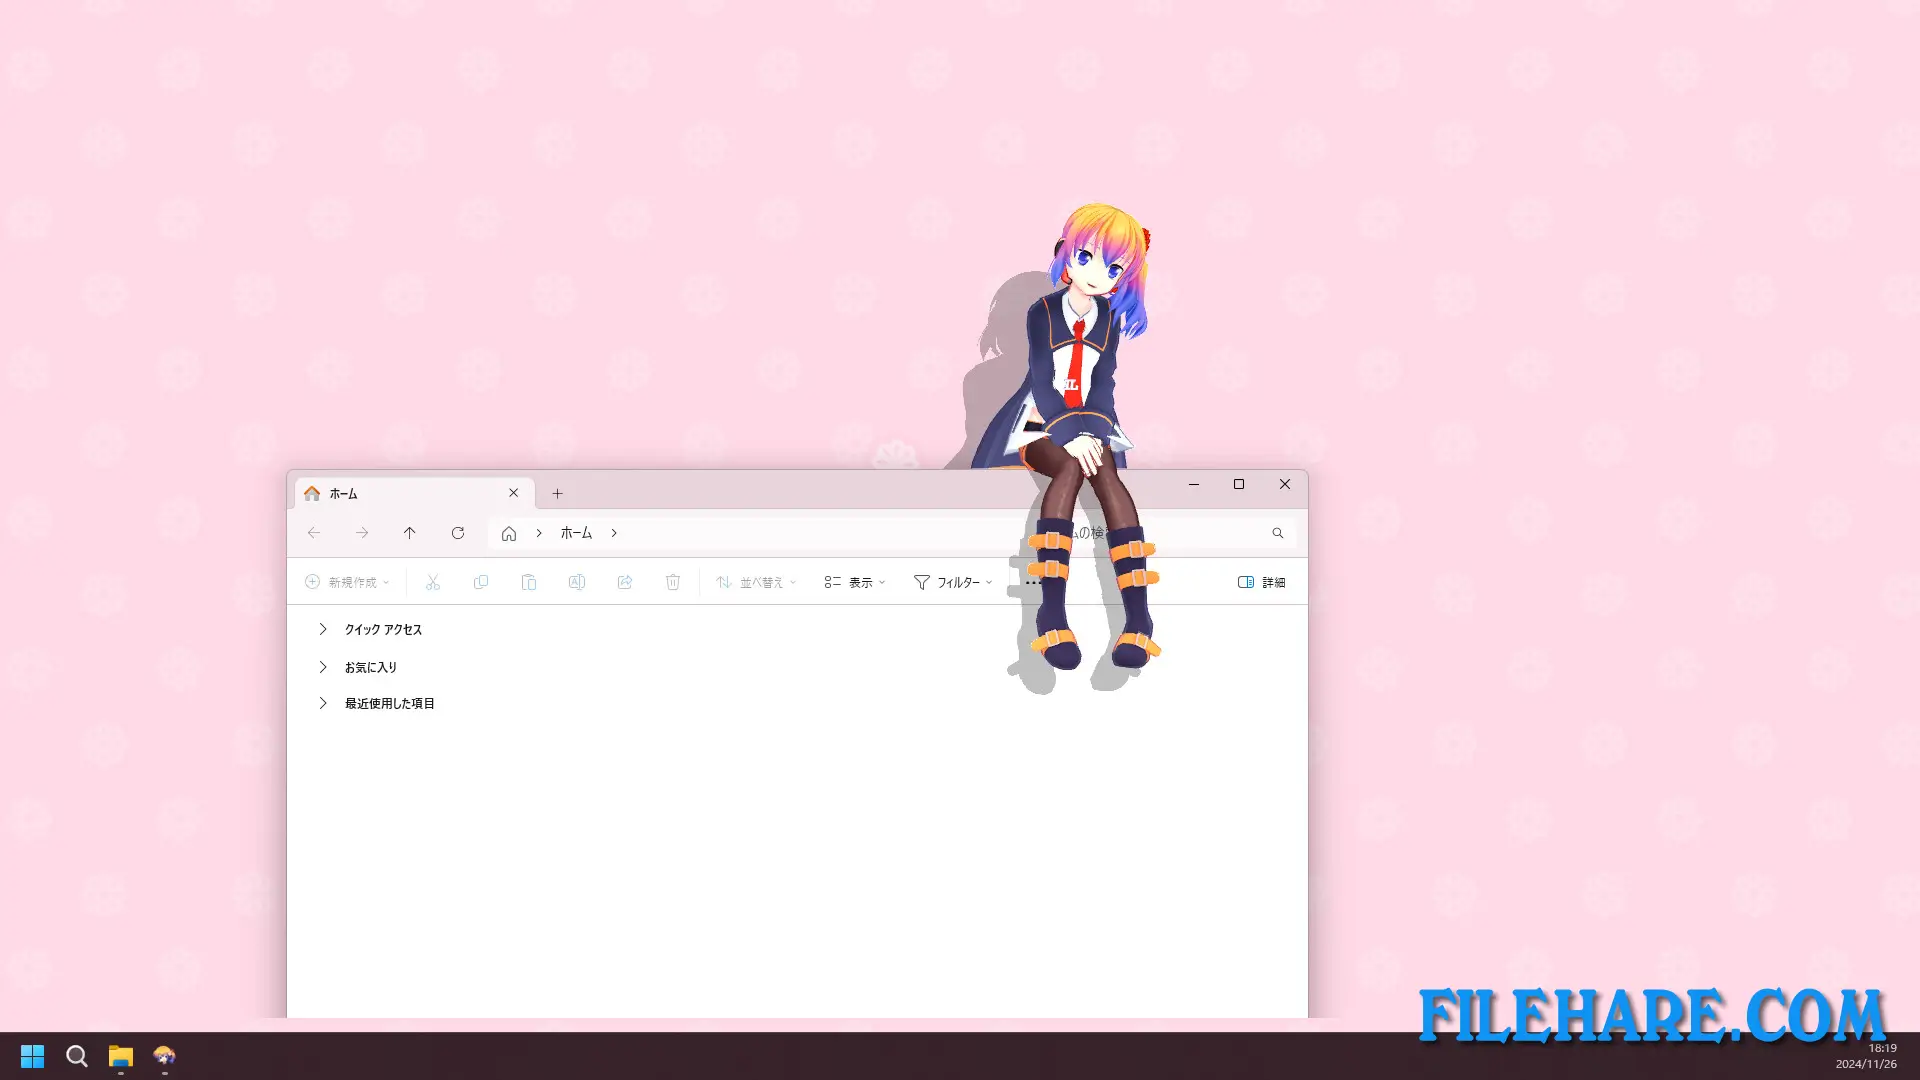Select the ホーム tab
The width and height of the screenshot is (1920, 1080).
coord(414,493)
